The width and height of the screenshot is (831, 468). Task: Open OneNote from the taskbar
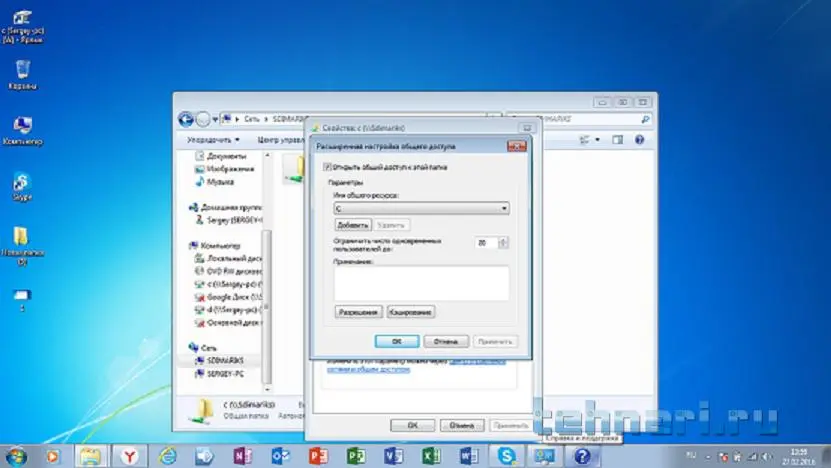[243, 456]
